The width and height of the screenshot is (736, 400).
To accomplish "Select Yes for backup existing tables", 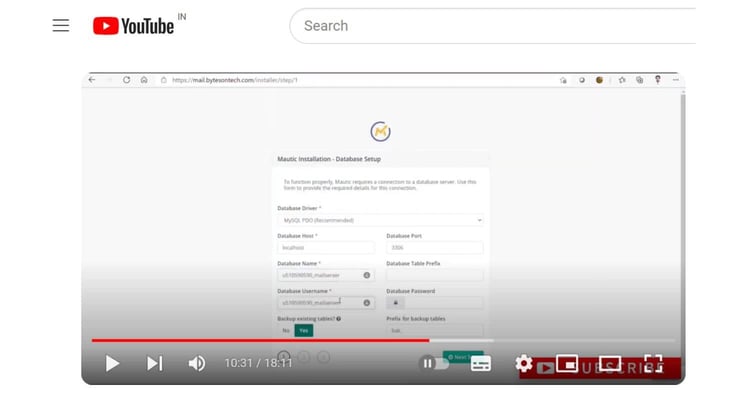I will (304, 331).
